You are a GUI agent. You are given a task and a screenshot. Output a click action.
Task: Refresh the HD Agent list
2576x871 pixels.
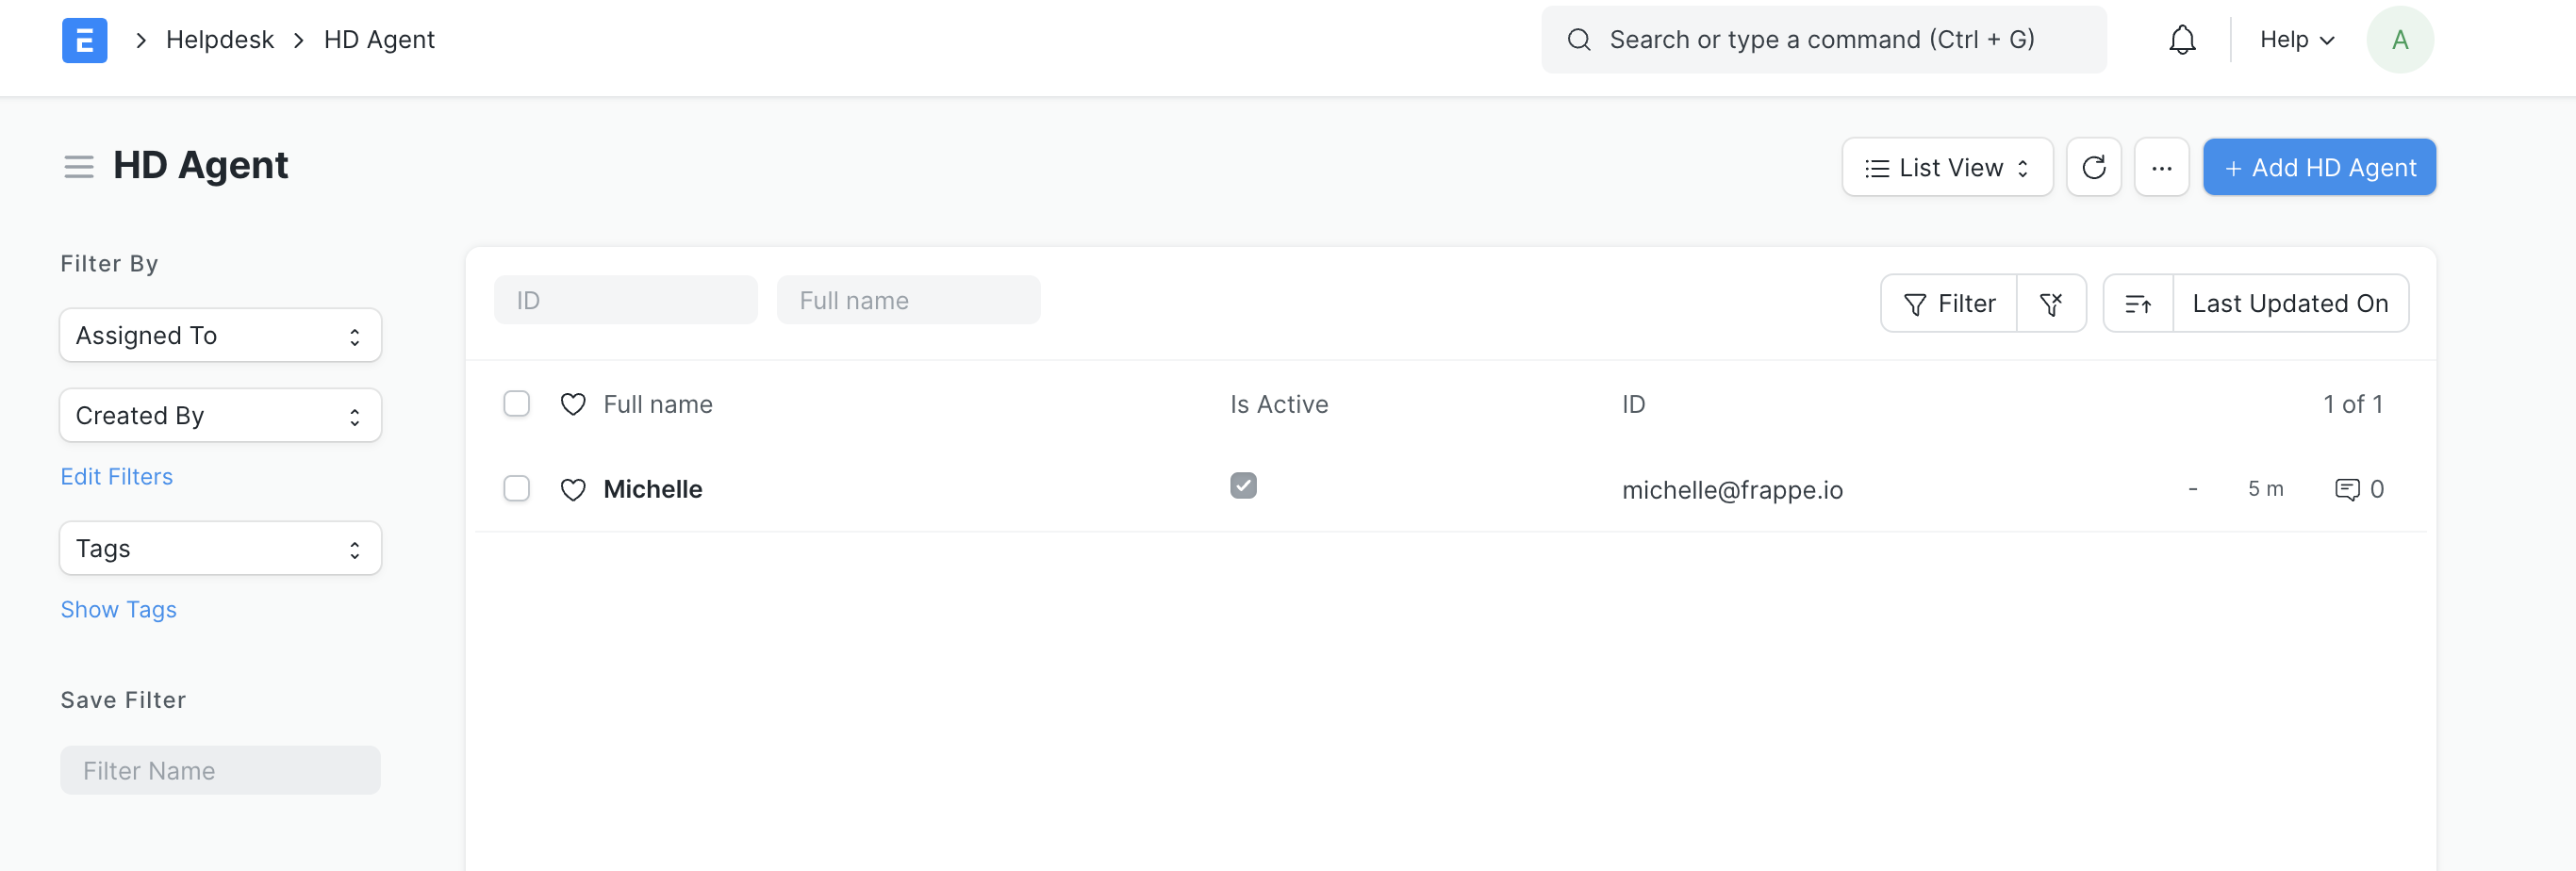click(x=2094, y=167)
